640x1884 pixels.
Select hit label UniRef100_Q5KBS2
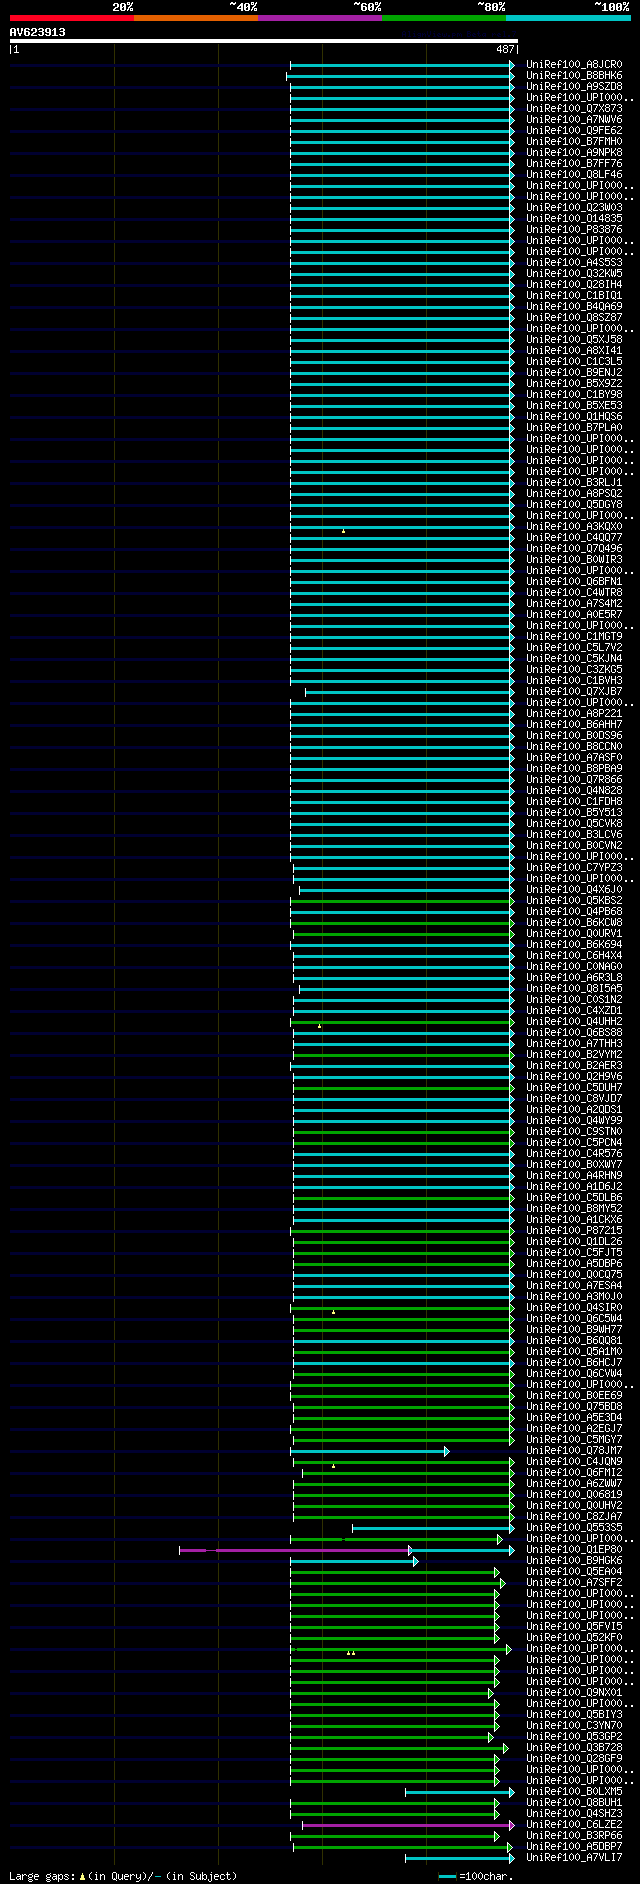[x=574, y=901]
